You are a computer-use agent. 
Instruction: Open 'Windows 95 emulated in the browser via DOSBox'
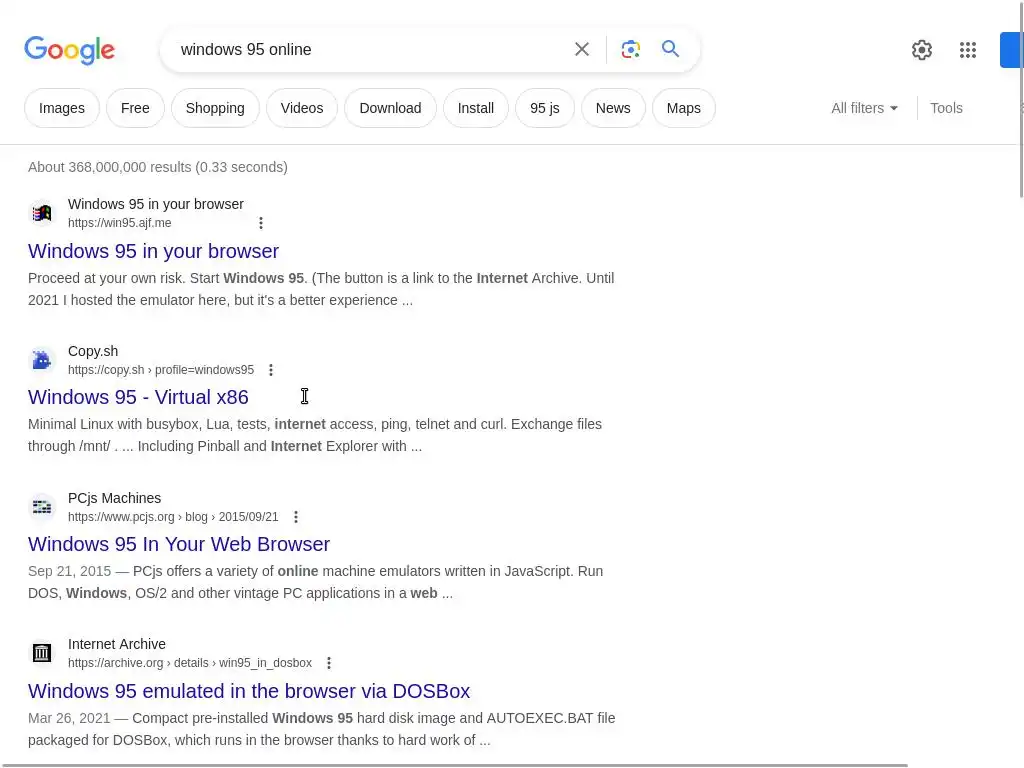[x=249, y=691]
